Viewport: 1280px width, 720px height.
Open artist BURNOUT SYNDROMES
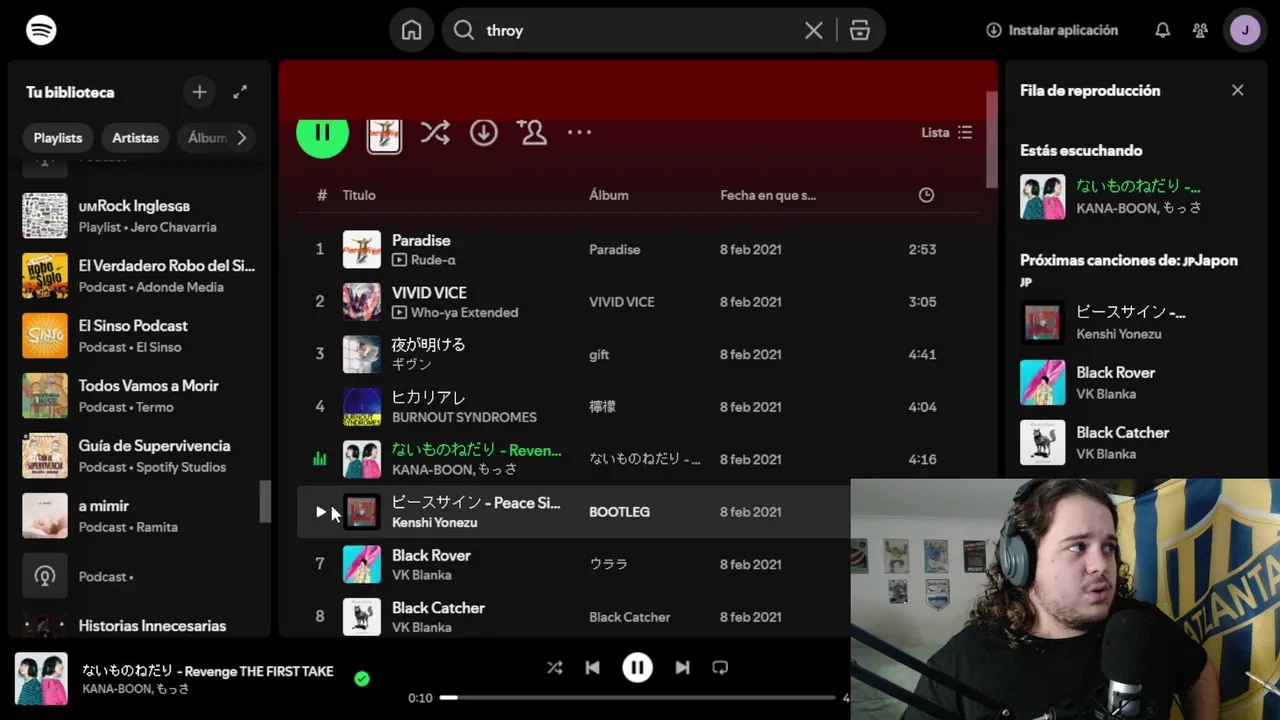464,417
